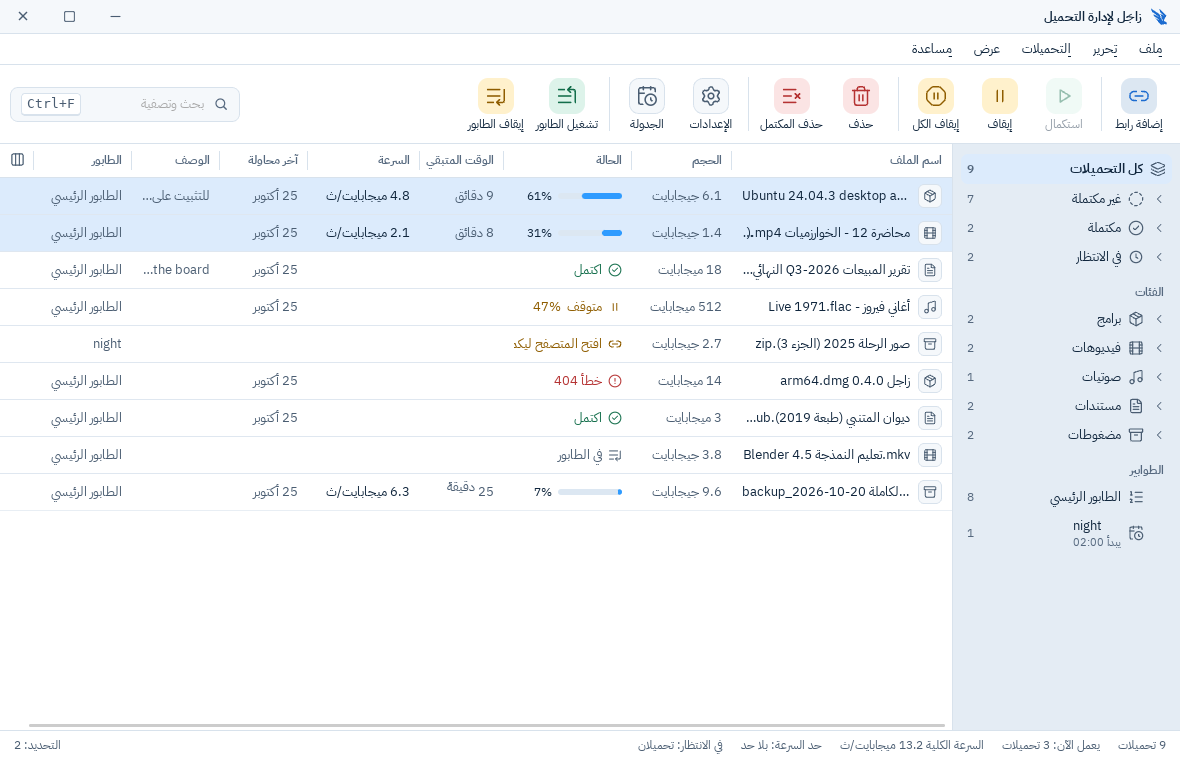Viewport: 1180px width, 760px height.
Task: Open the التحميلات menu
Action: coord(1046,49)
